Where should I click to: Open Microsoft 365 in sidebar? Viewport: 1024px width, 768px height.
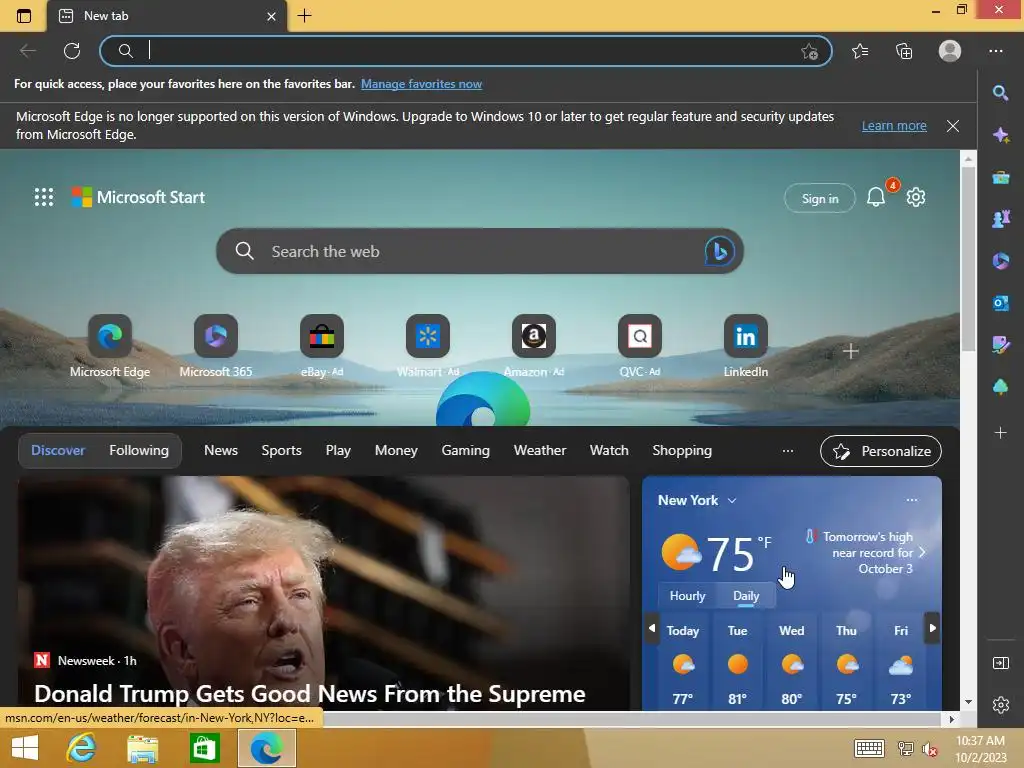pos(1000,261)
